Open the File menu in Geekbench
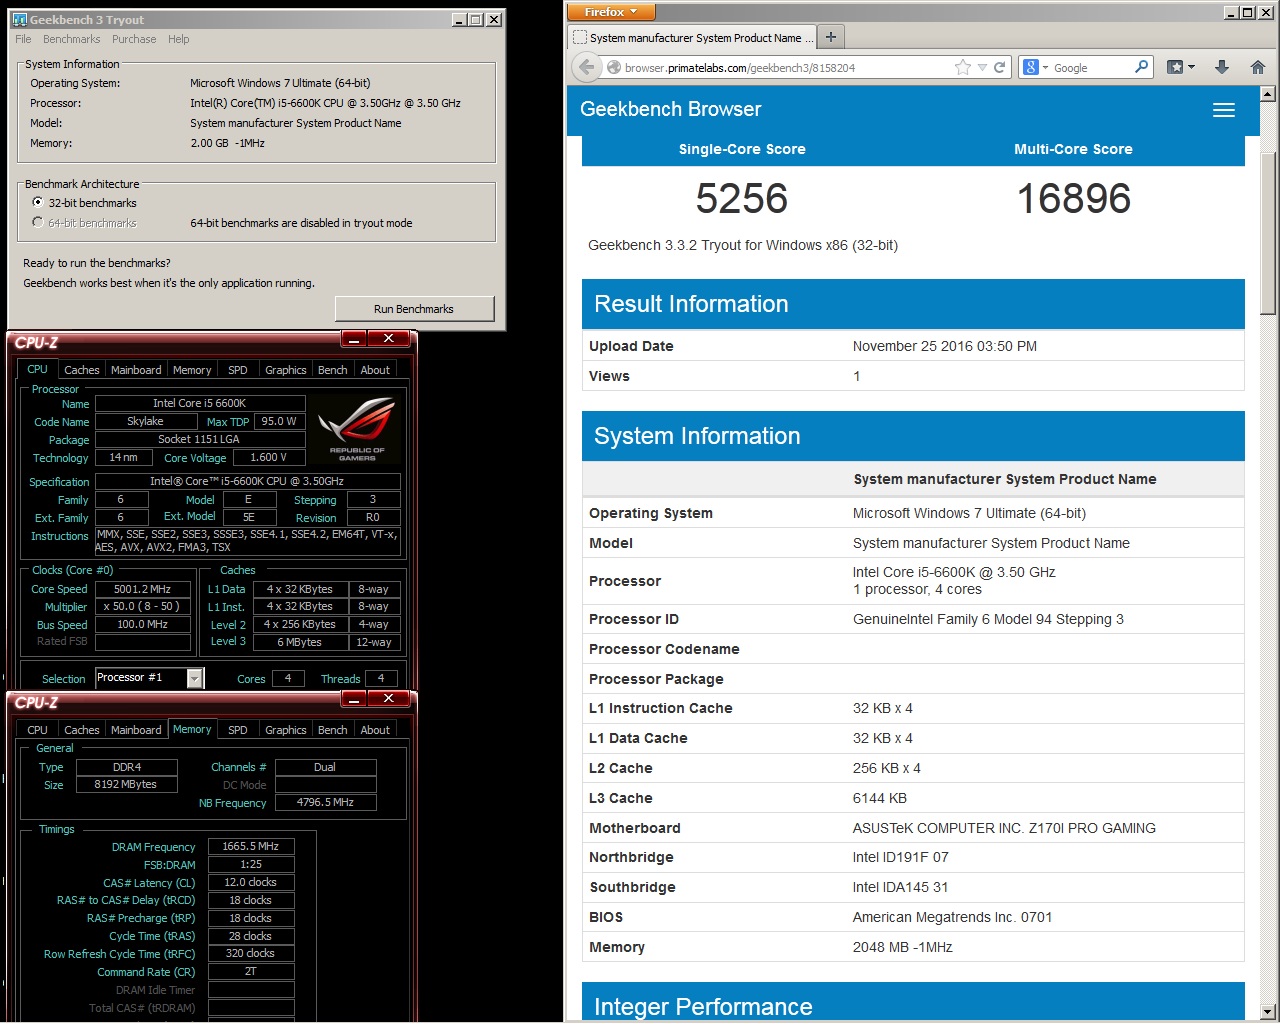This screenshot has height=1024, width=1280. coord(23,39)
